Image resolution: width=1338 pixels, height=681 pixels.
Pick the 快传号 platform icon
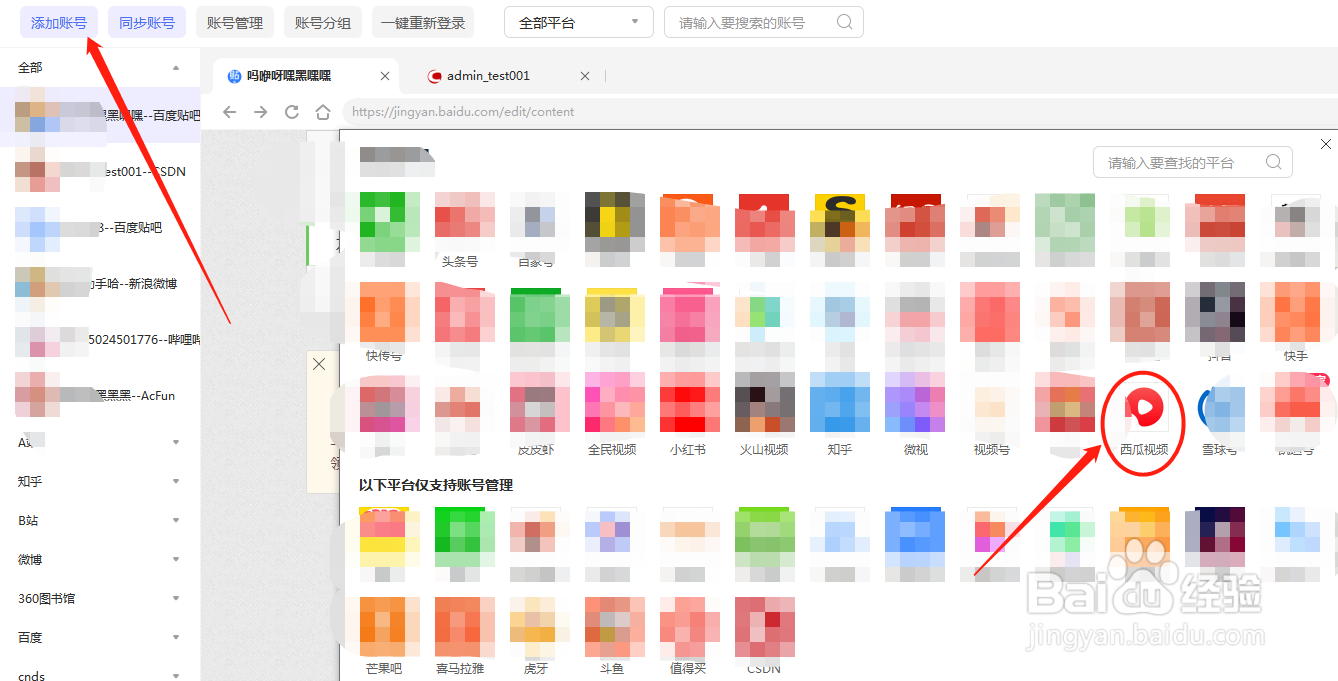pyautogui.click(x=389, y=312)
